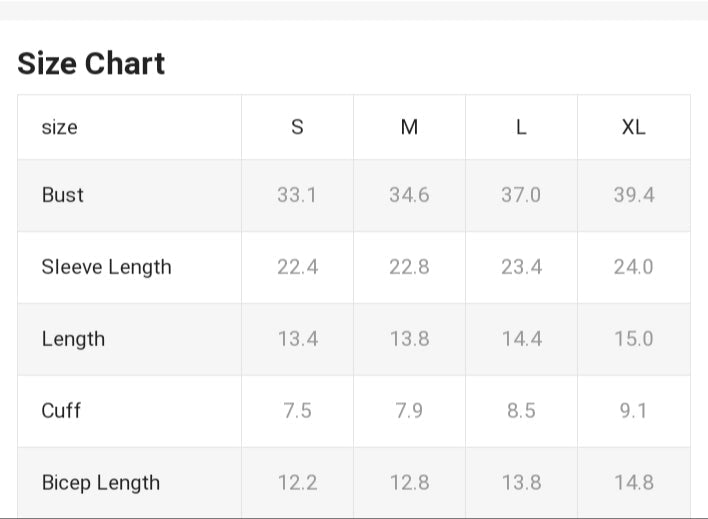Image resolution: width=708 pixels, height=519 pixels.
Task: Click the Cuff row label
Action: 61,411
